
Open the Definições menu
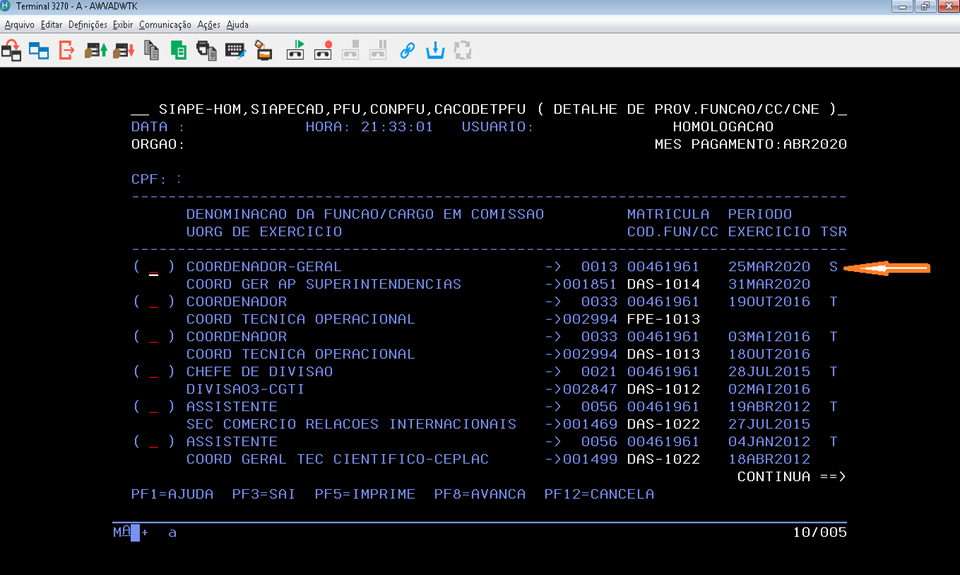88,24
